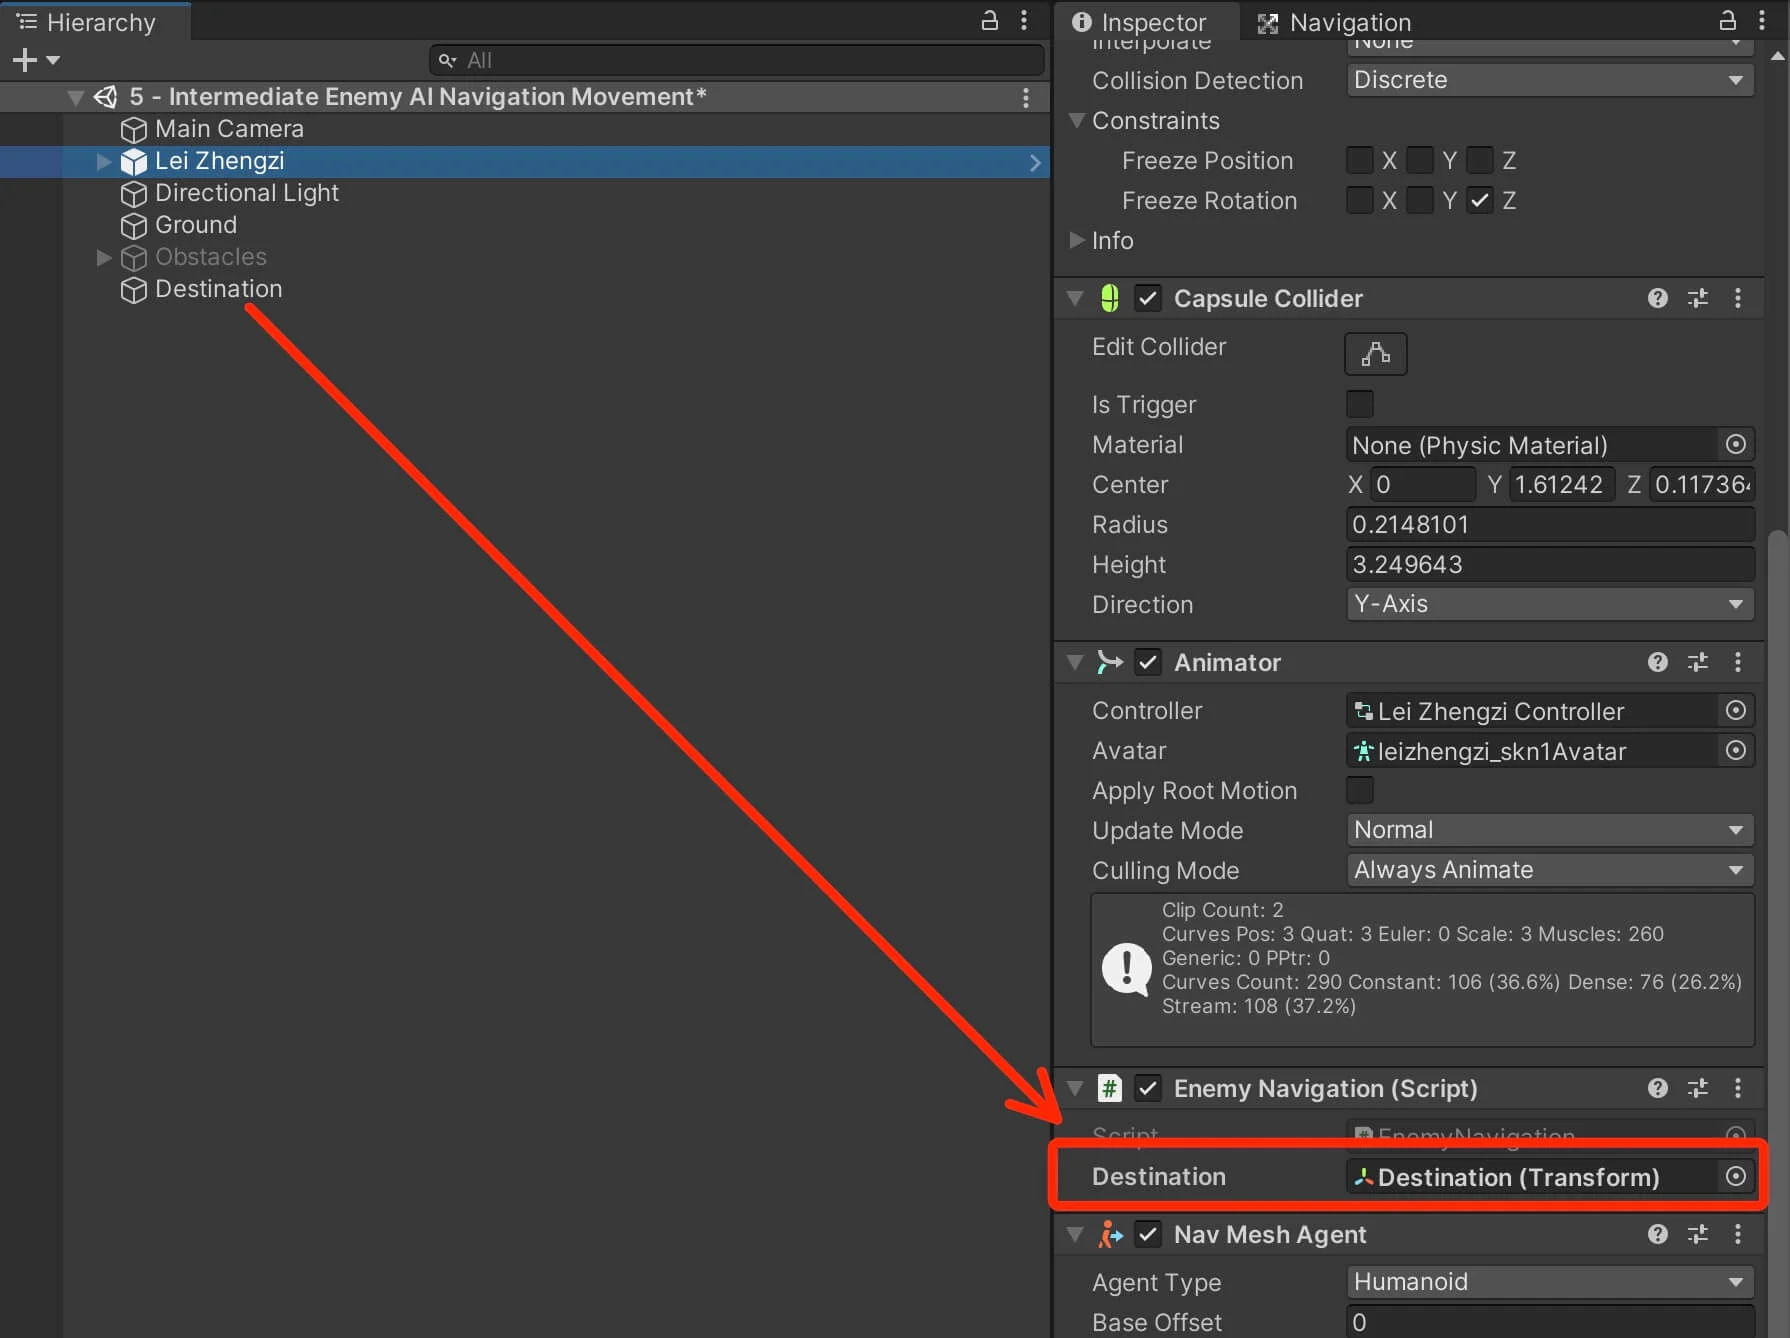Open the Inspector panel three-dot menu
This screenshot has height=1338, width=1790.
(x=1762, y=21)
